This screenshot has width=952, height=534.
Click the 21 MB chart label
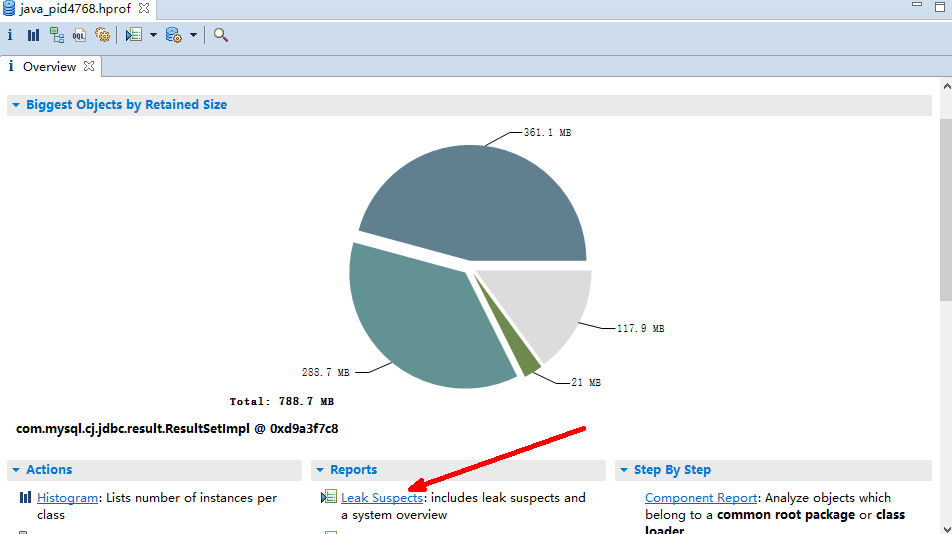pyautogui.click(x=586, y=382)
